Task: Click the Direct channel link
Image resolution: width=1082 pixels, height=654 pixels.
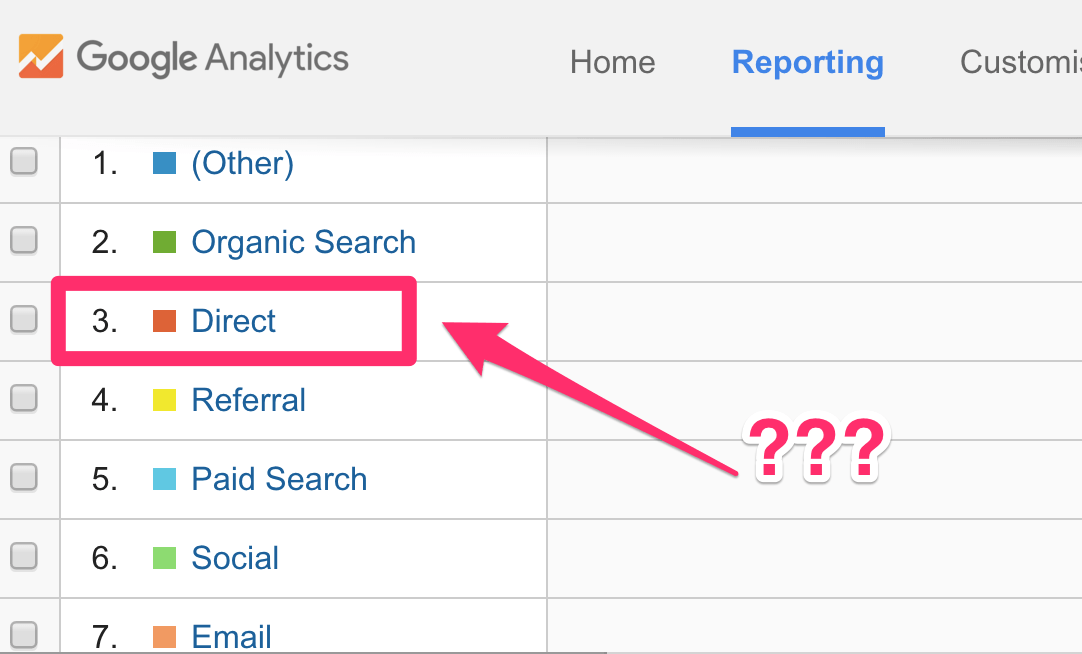Action: pyautogui.click(x=233, y=321)
